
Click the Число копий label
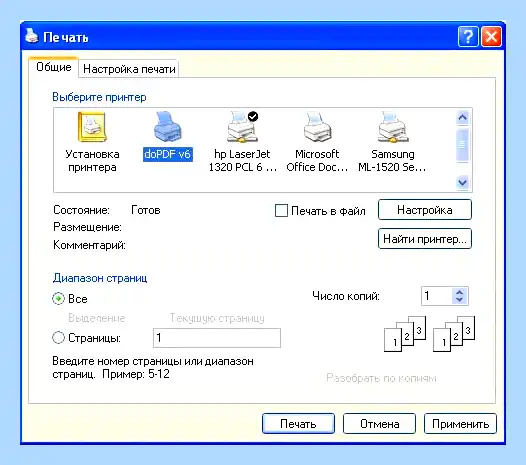pyautogui.click(x=346, y=296)
